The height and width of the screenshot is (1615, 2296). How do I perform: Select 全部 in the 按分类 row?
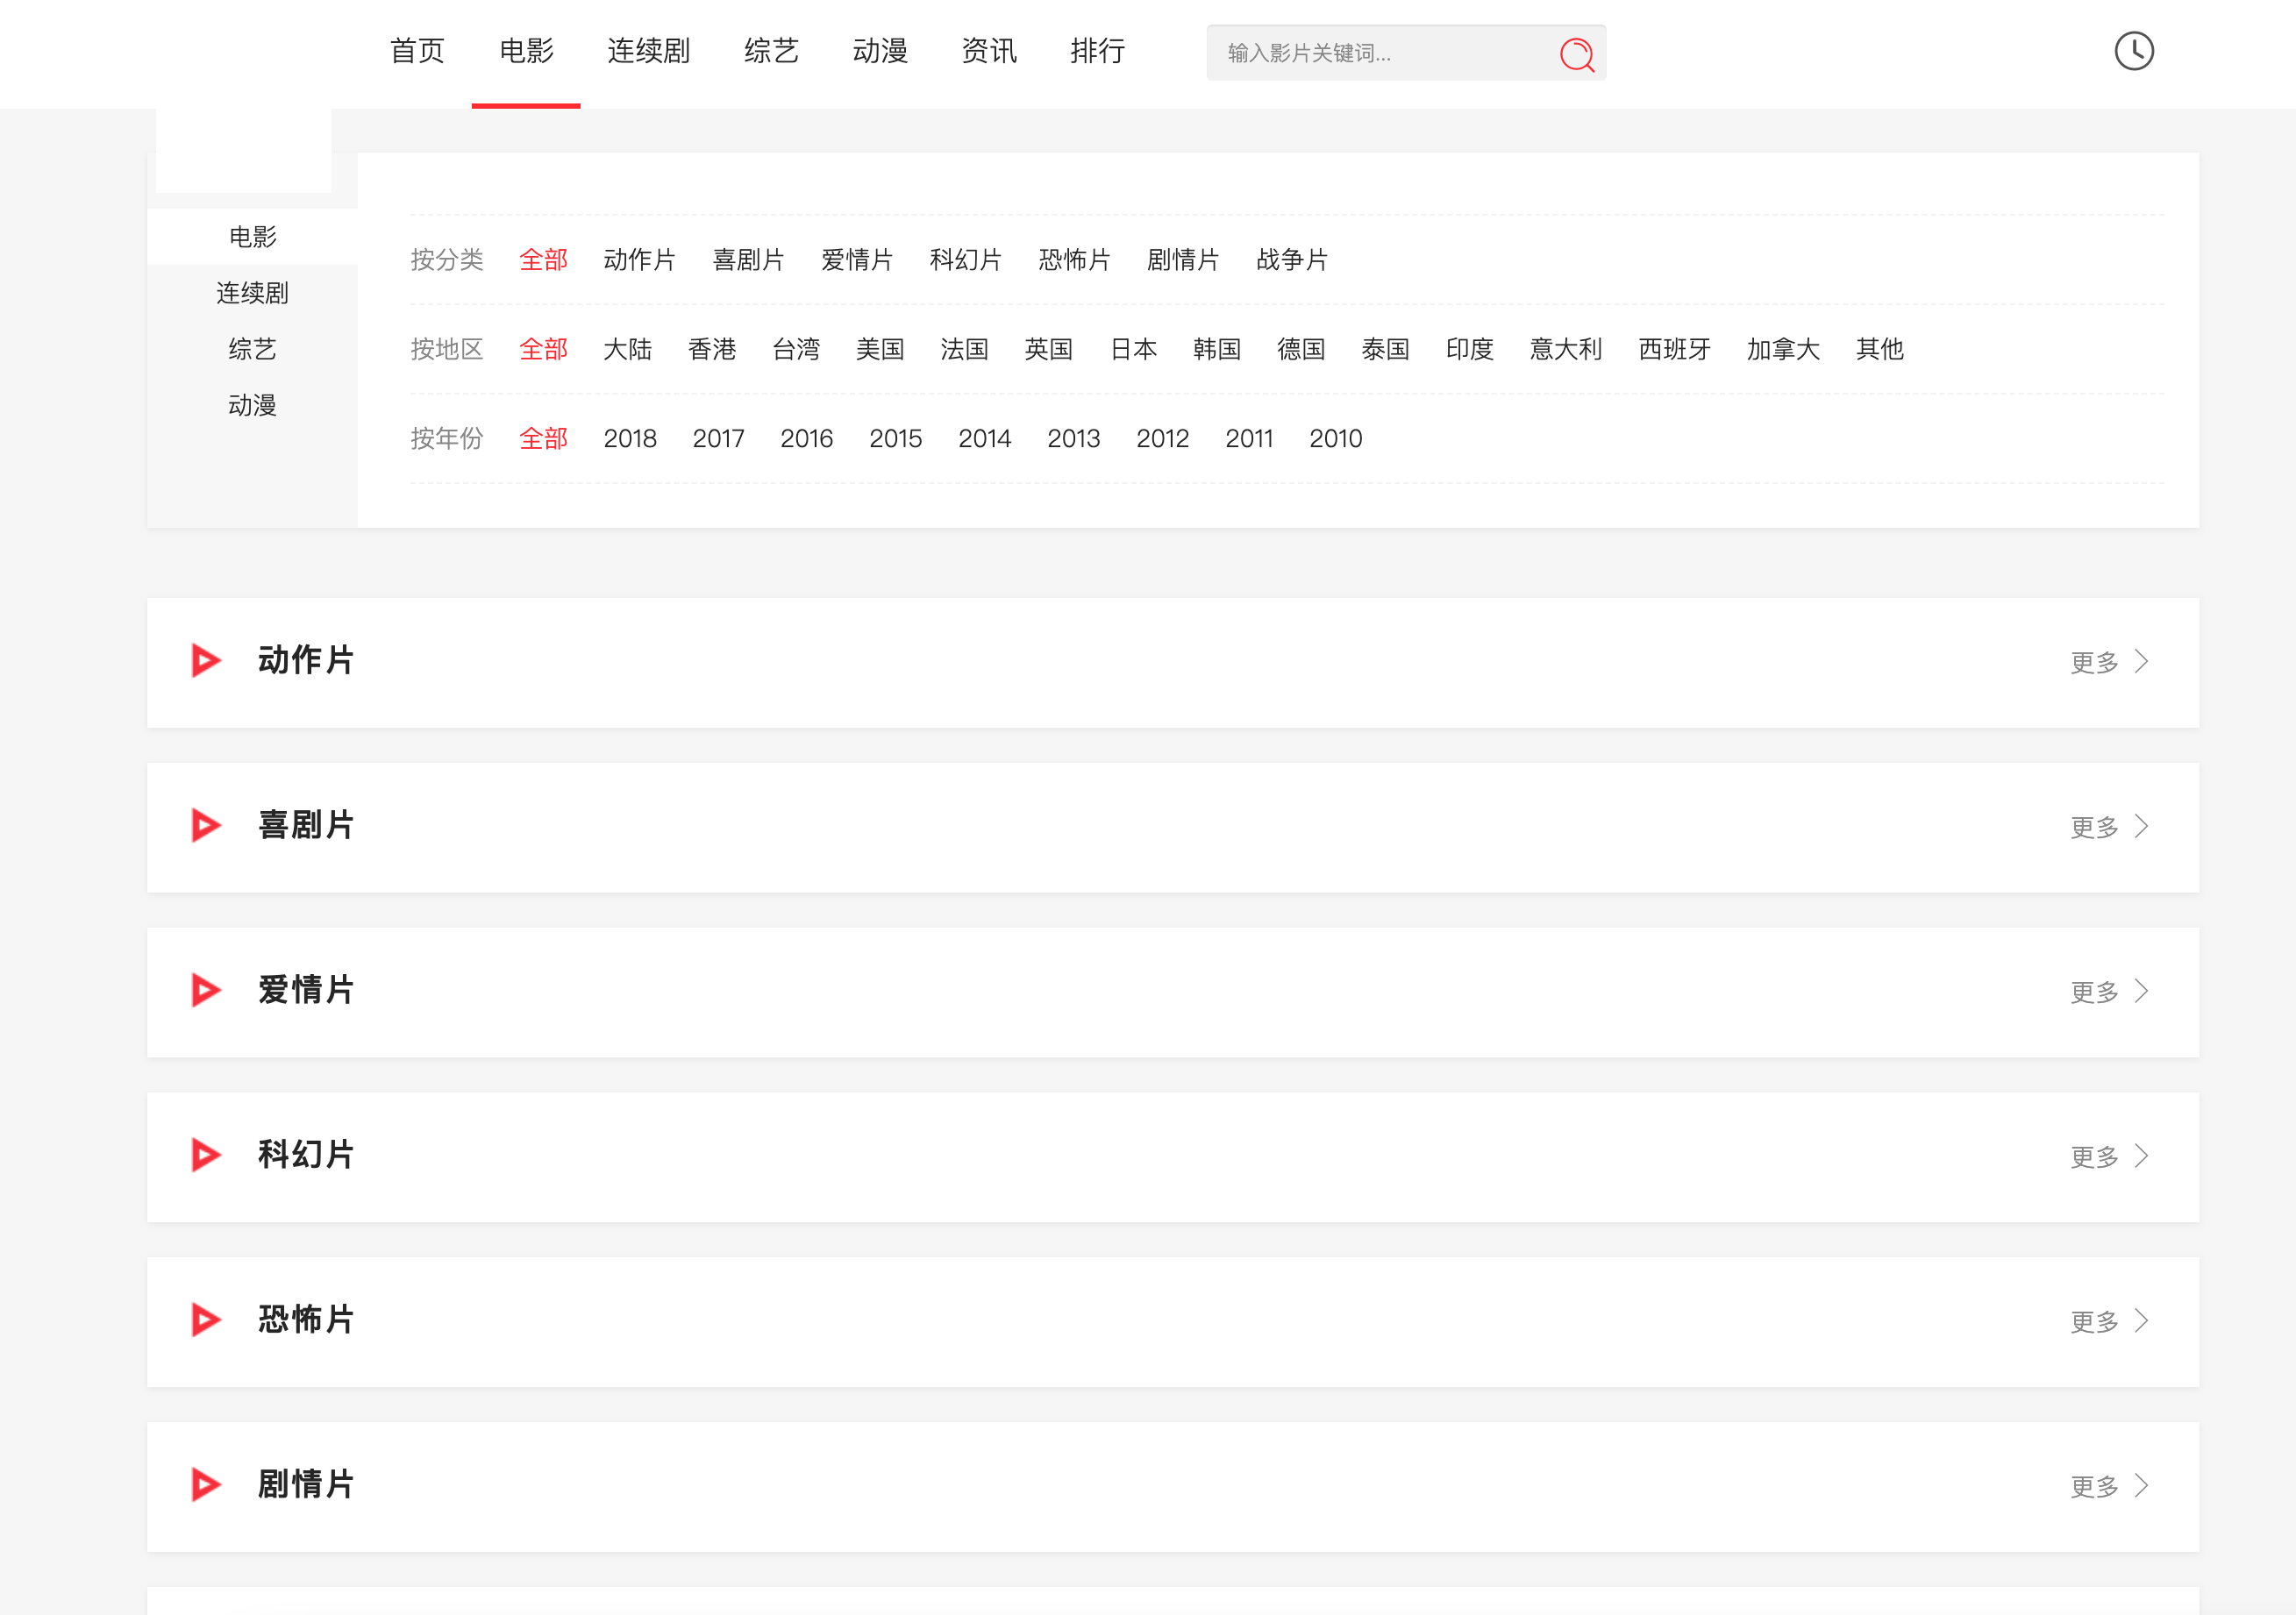click(544, 260)
